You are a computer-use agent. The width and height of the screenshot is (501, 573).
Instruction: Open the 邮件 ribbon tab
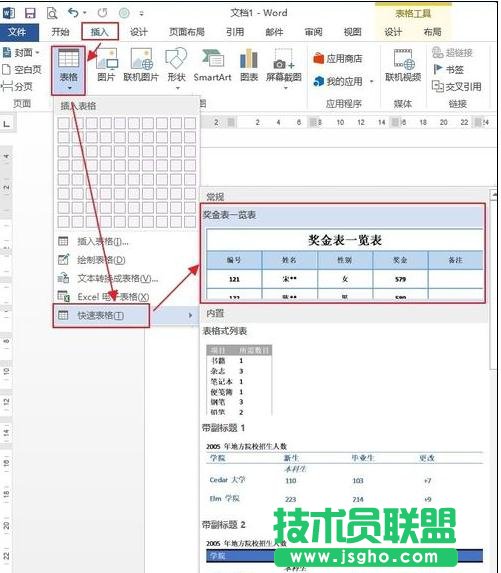pyautogui.click(x=274, y=32)
